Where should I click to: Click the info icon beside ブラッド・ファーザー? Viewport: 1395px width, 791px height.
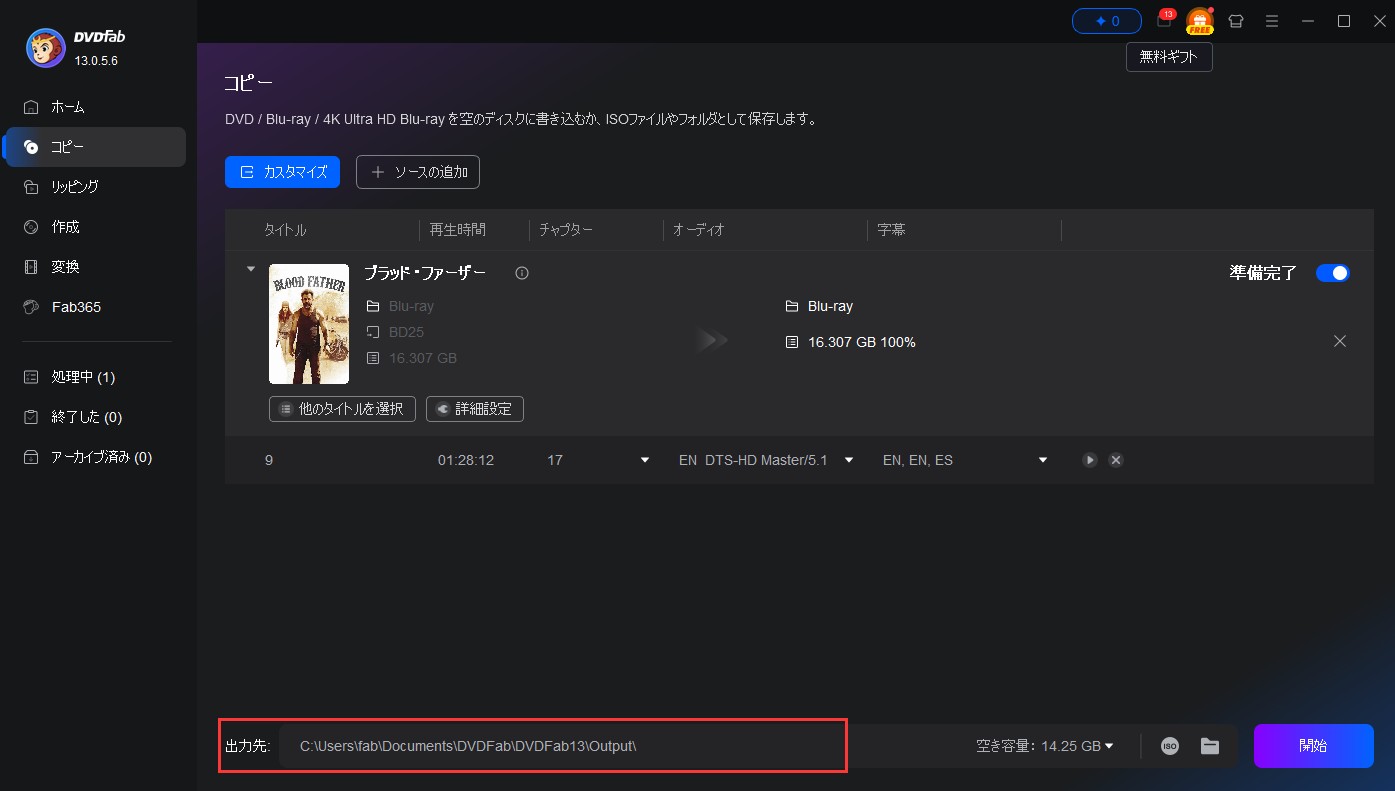pos(522,273)
